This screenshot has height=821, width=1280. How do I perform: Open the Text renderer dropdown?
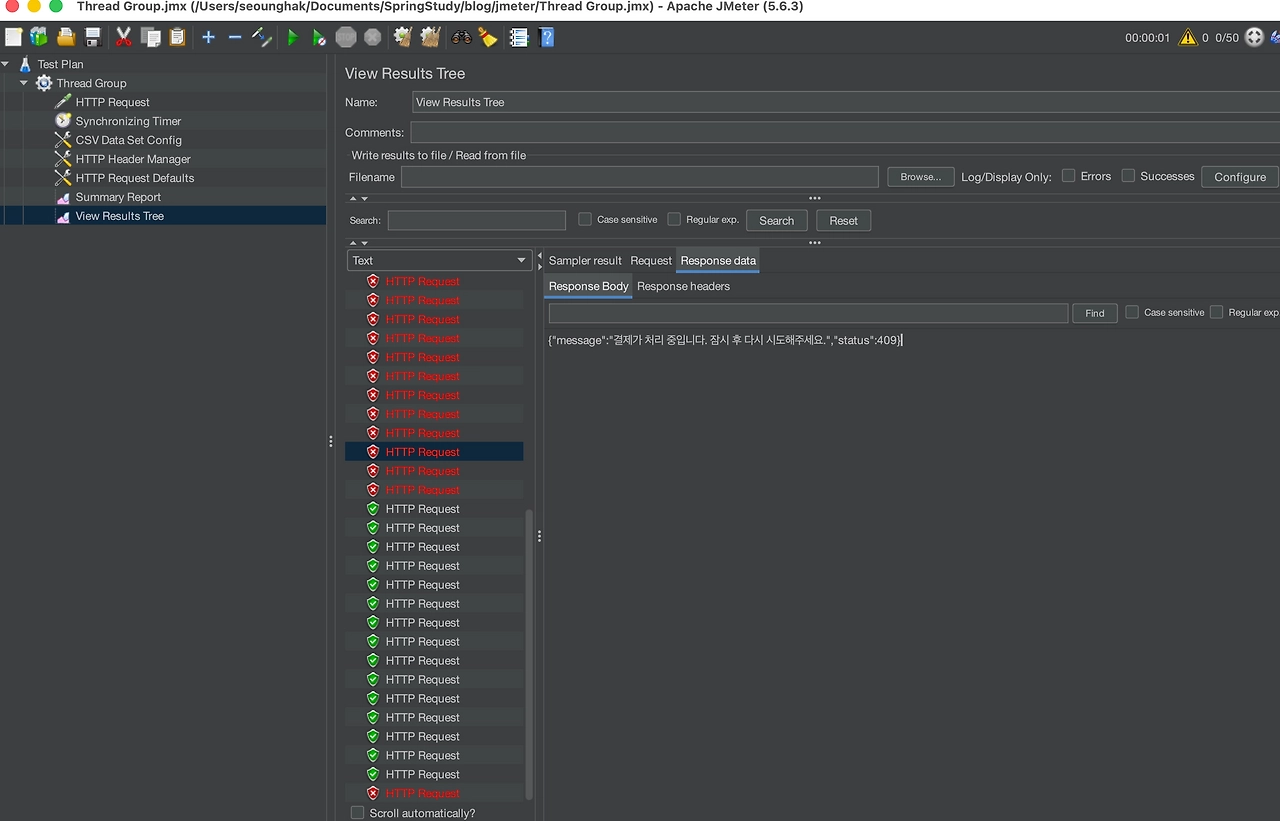pos(439,260)
